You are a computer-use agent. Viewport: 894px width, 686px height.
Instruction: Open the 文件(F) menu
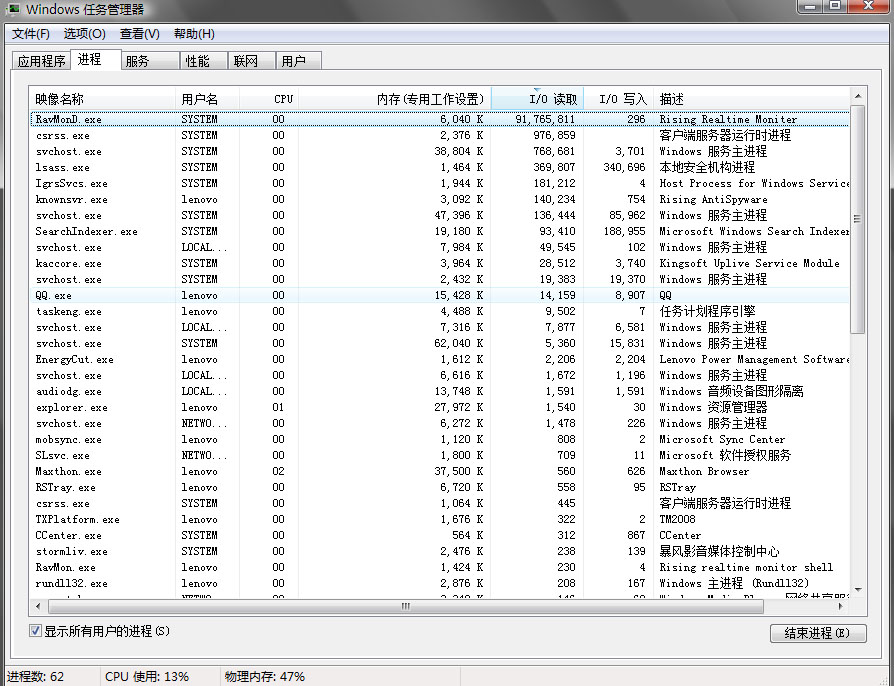coord(31,34)
